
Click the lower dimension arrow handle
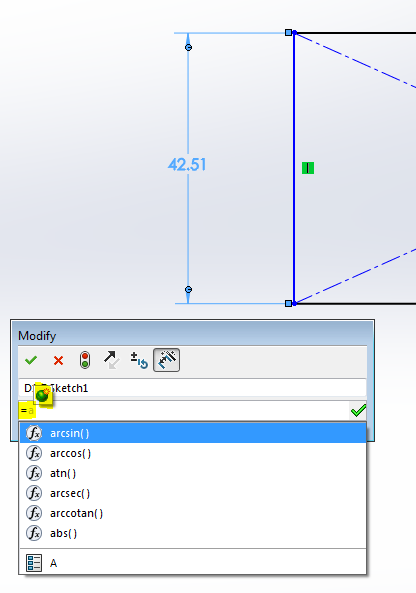(188, 290)
